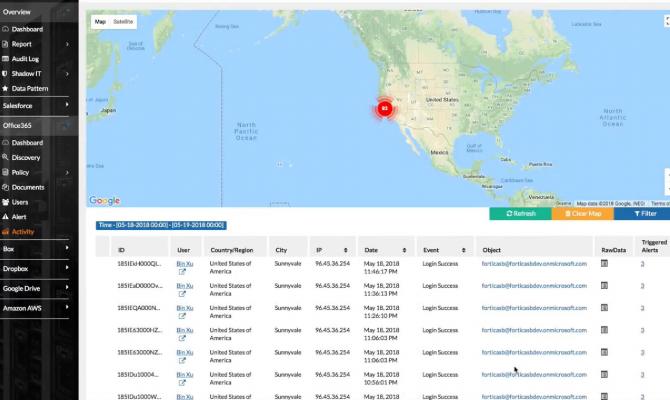Expand the Amazon AWS section
The height and width of the screenshot is (400, 670).
67,307
